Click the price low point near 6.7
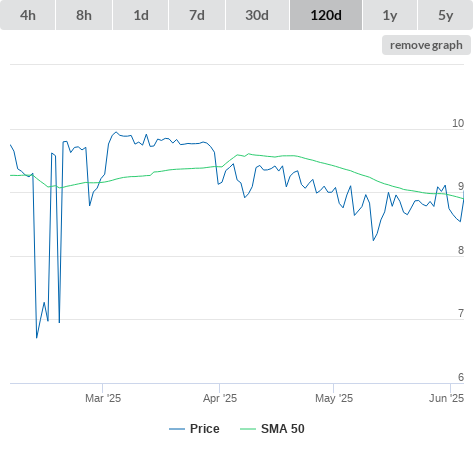Viewport: 474px width, 455px height. pyautogui.click(x=37, y=338)
